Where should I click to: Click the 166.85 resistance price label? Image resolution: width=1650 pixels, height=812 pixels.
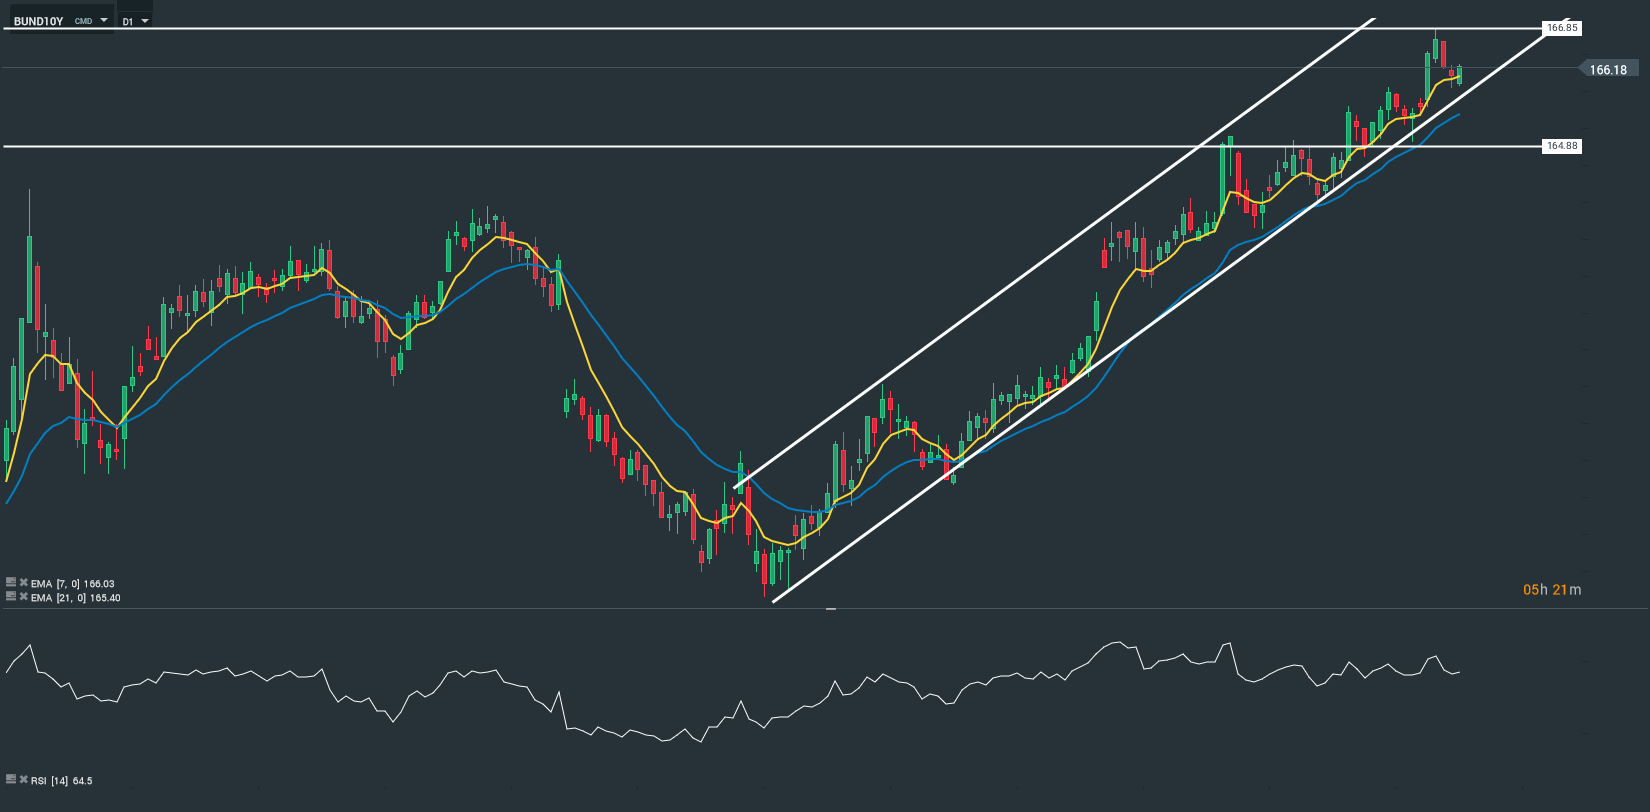1561,28
